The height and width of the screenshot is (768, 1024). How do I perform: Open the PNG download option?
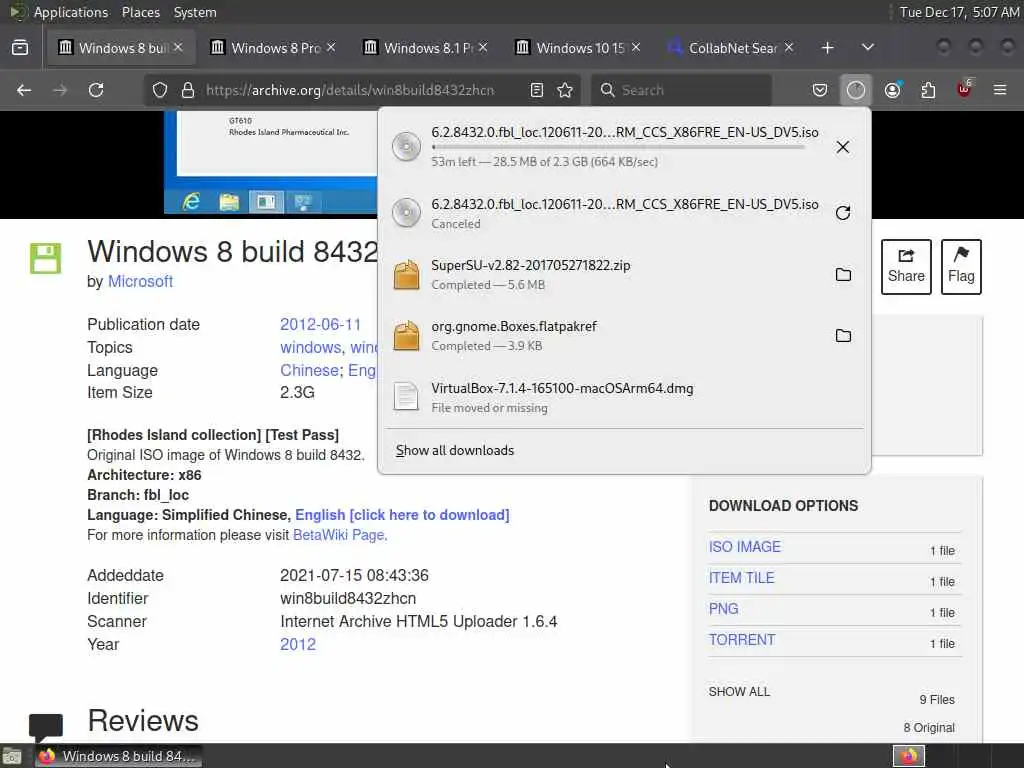(x=724, y=609)
